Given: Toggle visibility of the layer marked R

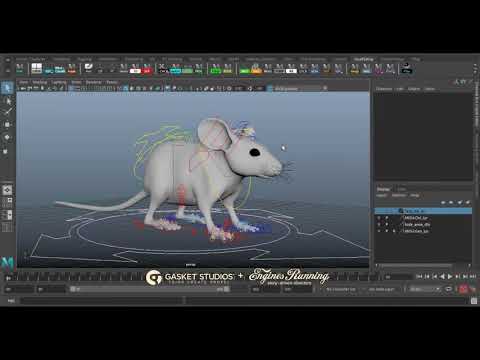Looking at the screenshot, I should 379,231.
